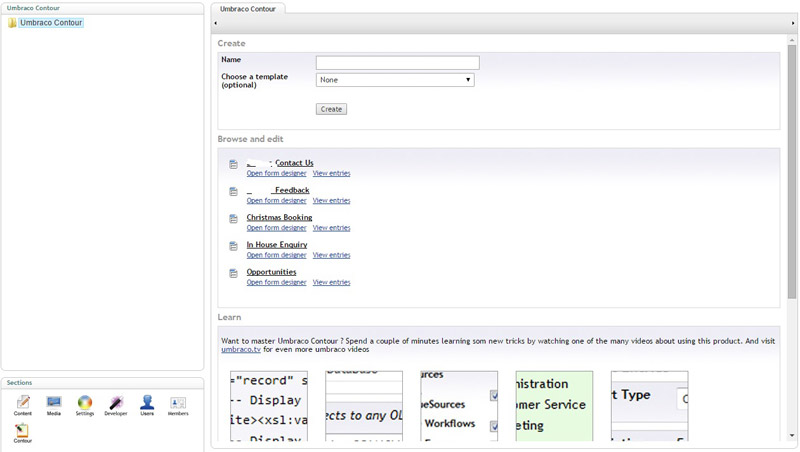Open the Users section icon
Screen dimensions: 800x452
coord(147,403)
